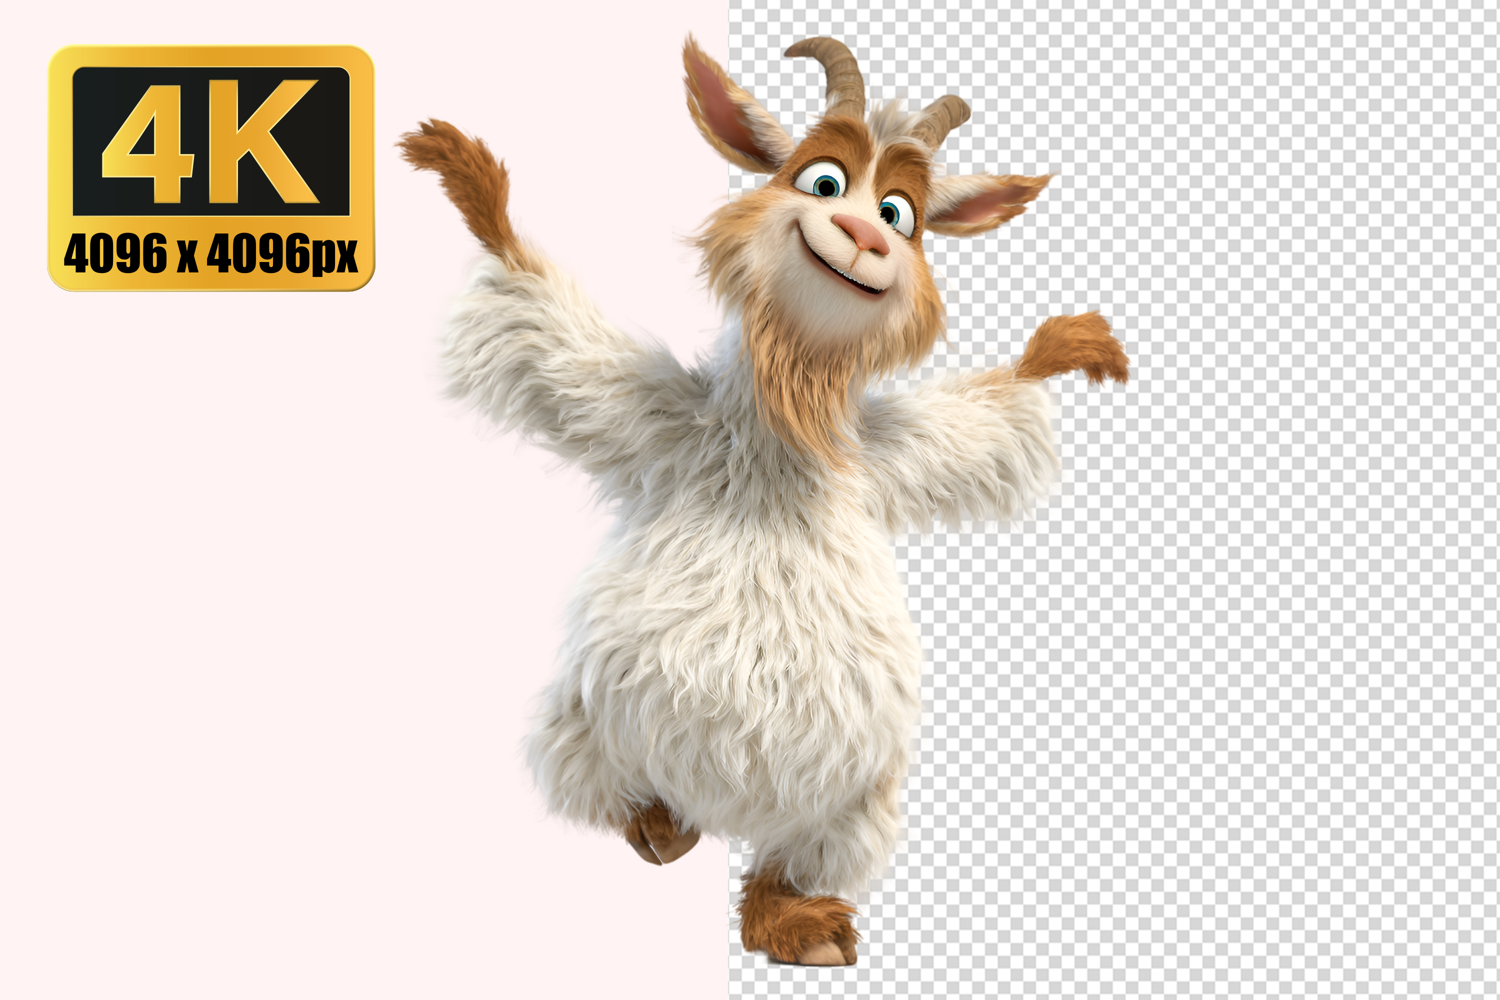Click the goat's eye nearest the checkerboard ear

pos(891,212)
